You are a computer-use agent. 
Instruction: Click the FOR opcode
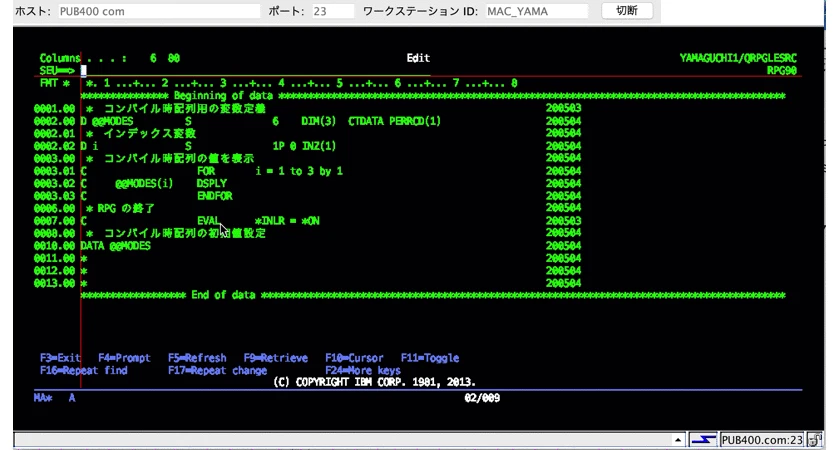(206, 171)
